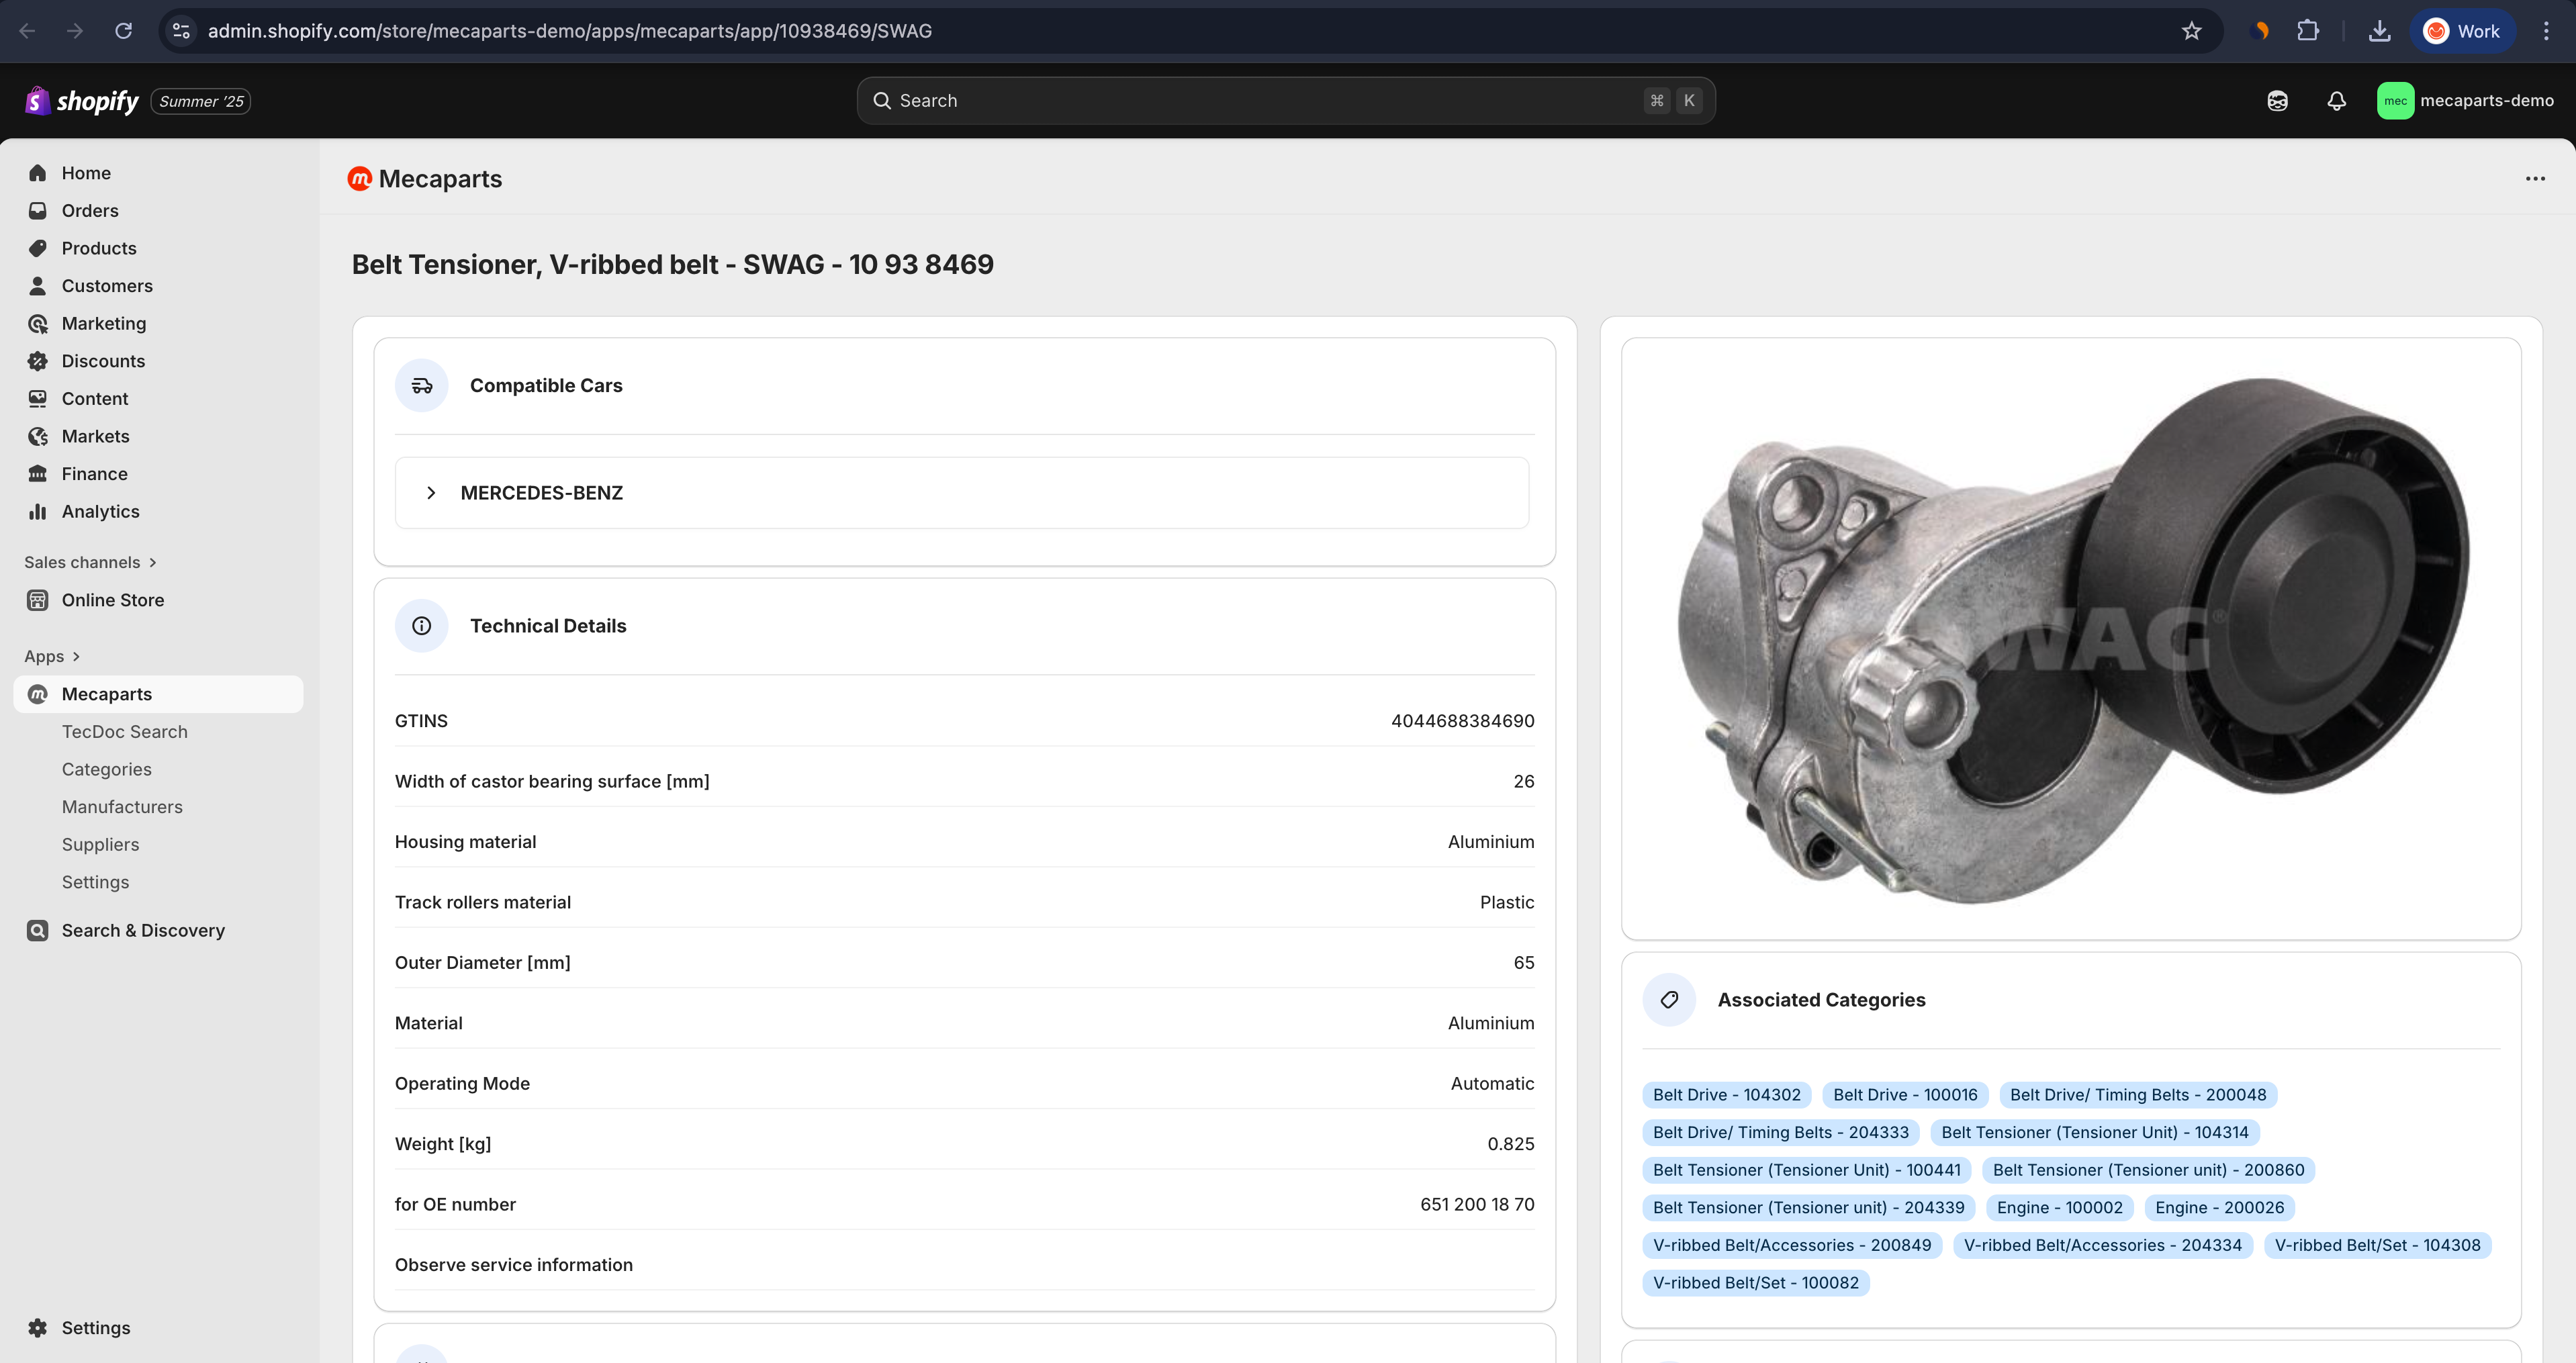Viewport: 2576px width, 1363px height.
Task: Open the notifications bell icon
Action: tap(2336, 101)
